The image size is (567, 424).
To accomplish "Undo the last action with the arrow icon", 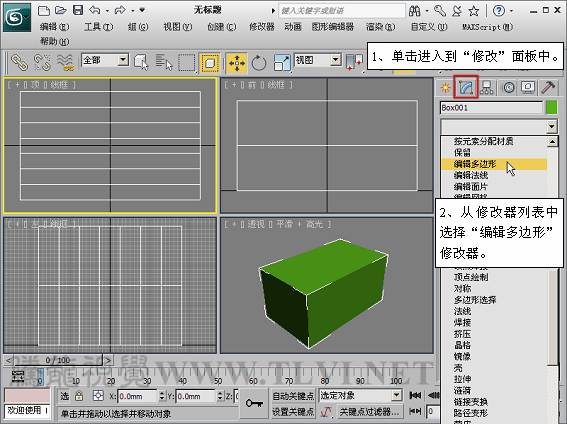I will [x=95, y=10].
